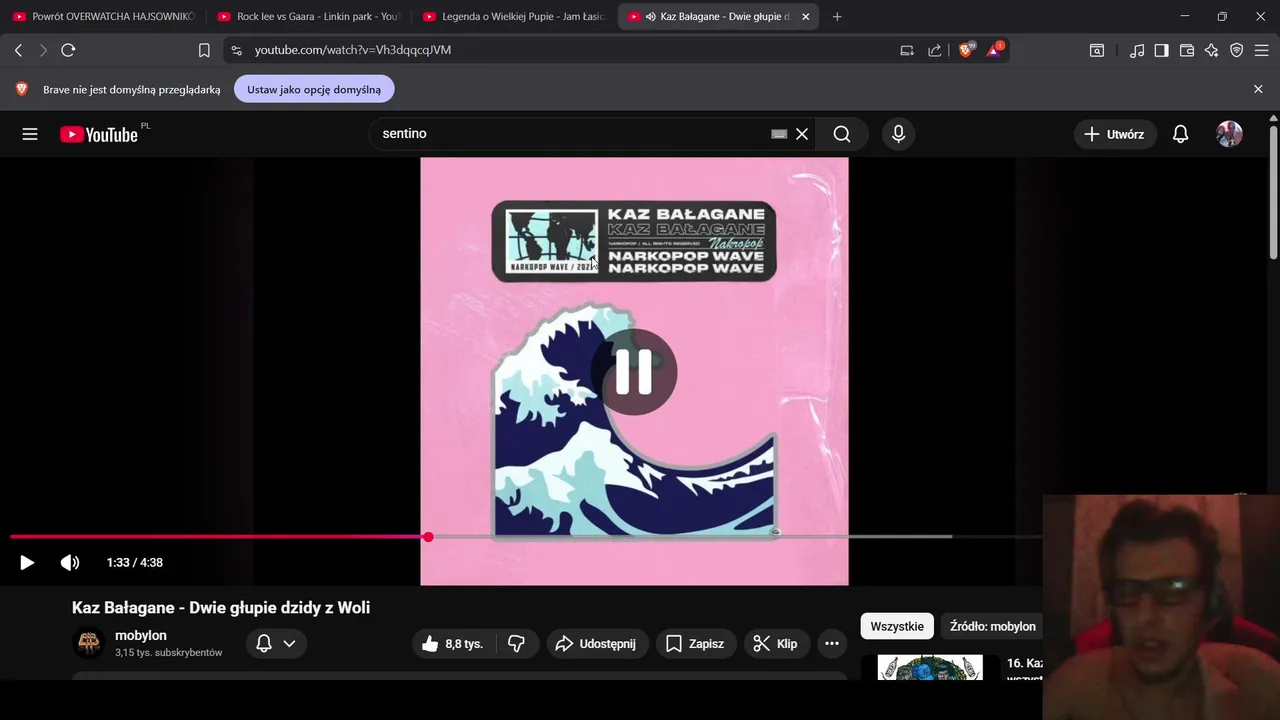Click the red progress bar scrubber handle
The width and height of the screenshot is (1280, 720).
click(x=428, y=537)
